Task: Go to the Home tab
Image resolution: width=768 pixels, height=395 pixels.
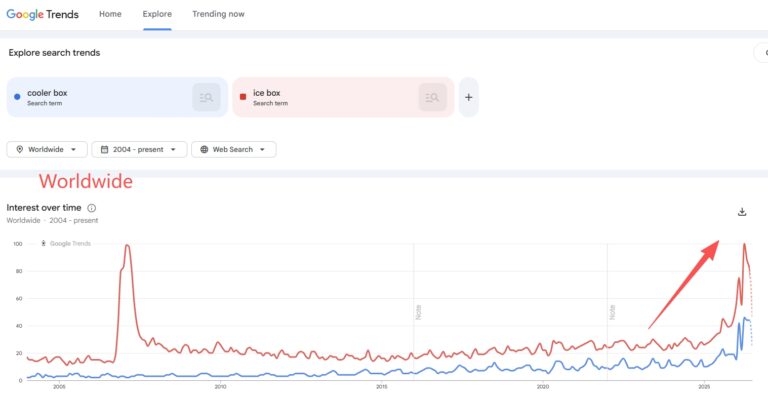Action: [x=110, y=14]
